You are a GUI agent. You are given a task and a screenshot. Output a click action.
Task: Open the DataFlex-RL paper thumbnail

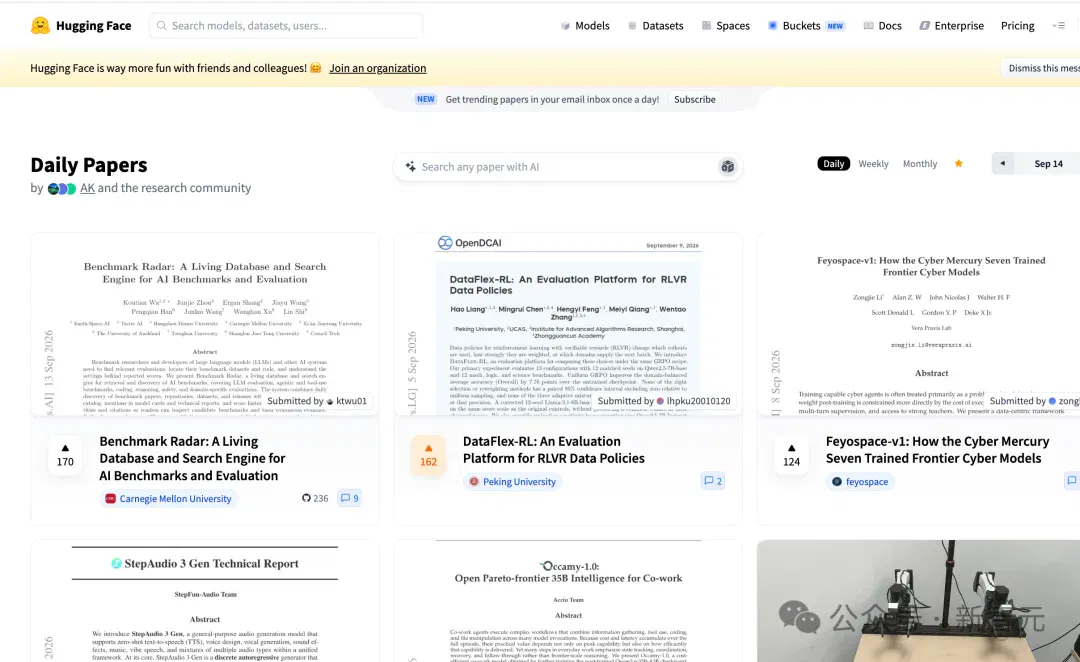568,324
